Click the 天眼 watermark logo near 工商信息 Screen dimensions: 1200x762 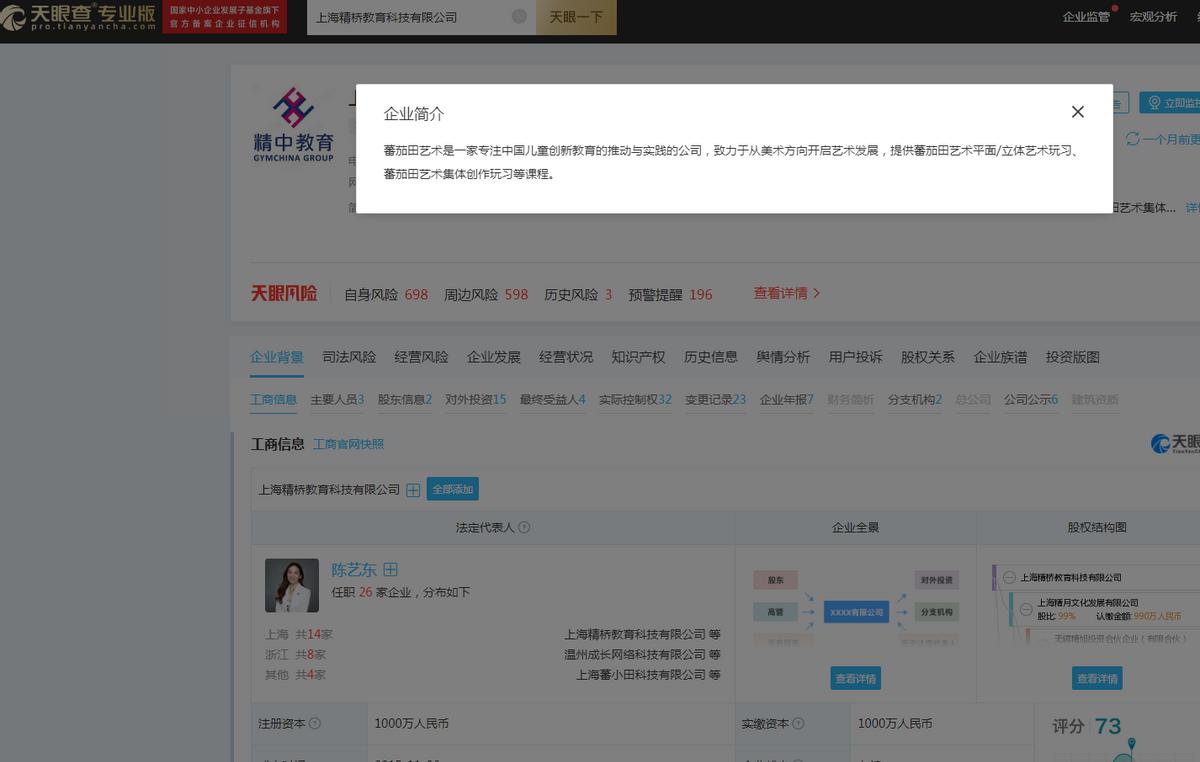click(1160, 444)
